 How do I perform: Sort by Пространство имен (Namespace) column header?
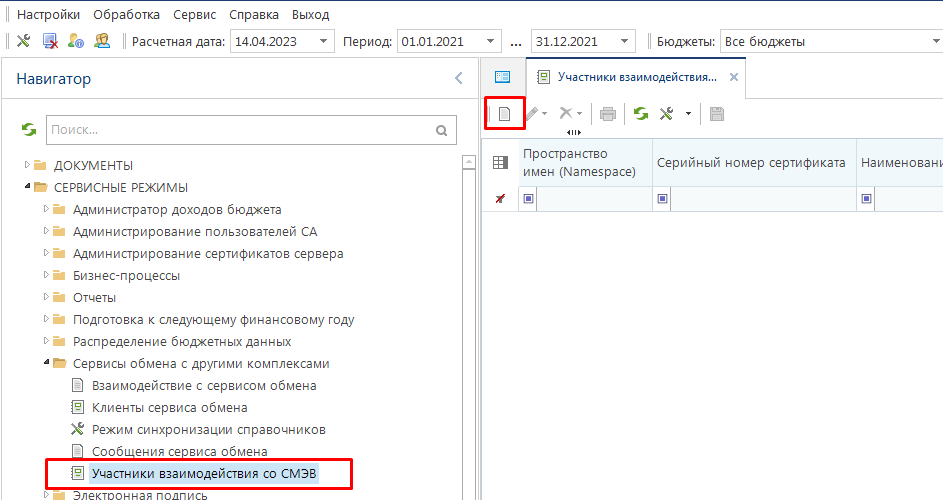pyautogui.click(x=586, y=162)
